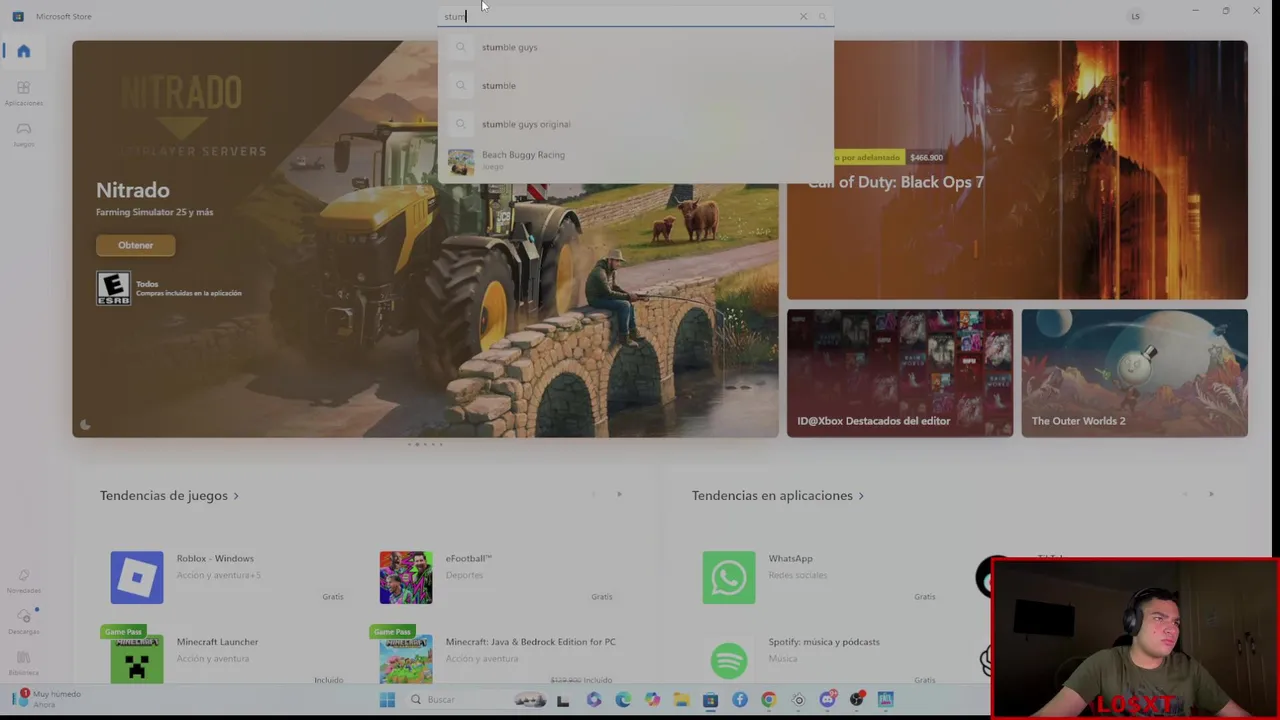Click the Roblox app icon

[x=137, y=577]
